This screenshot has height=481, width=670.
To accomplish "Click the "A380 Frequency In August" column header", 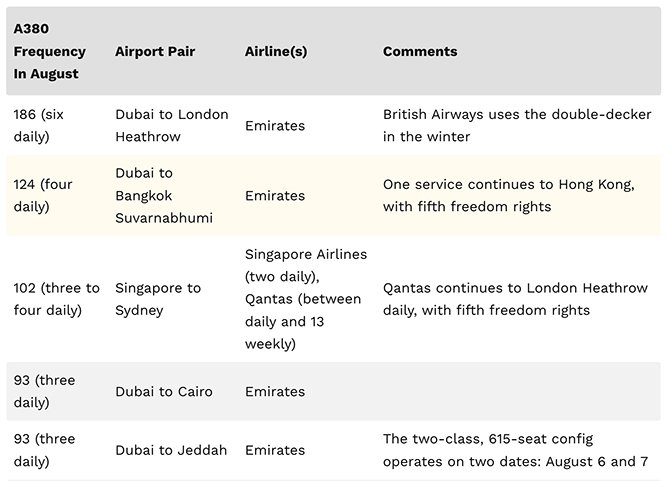I will point(50,51).
